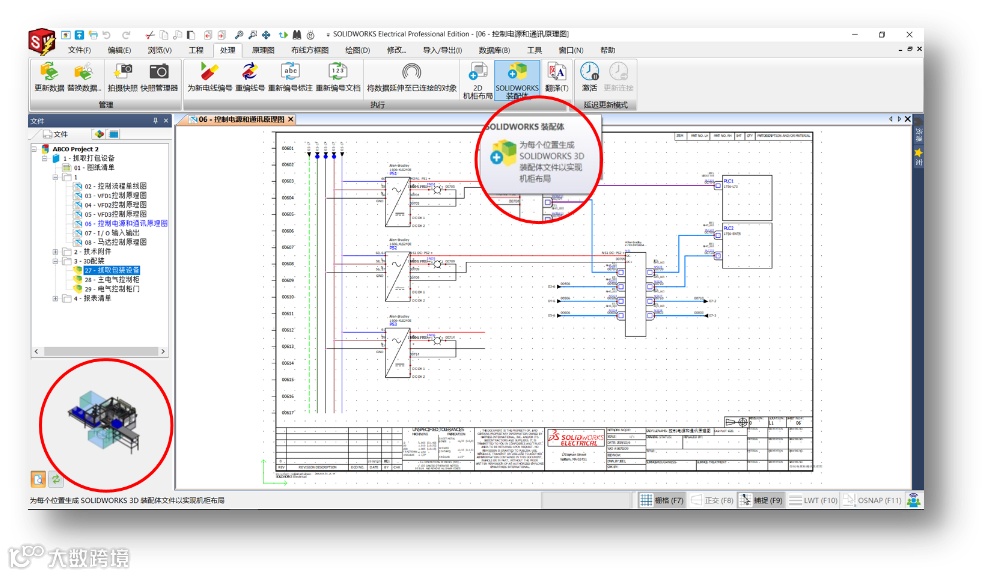Click the blue rectangle tab icon in file panel

pyautogui.click(x=114, y=134)
